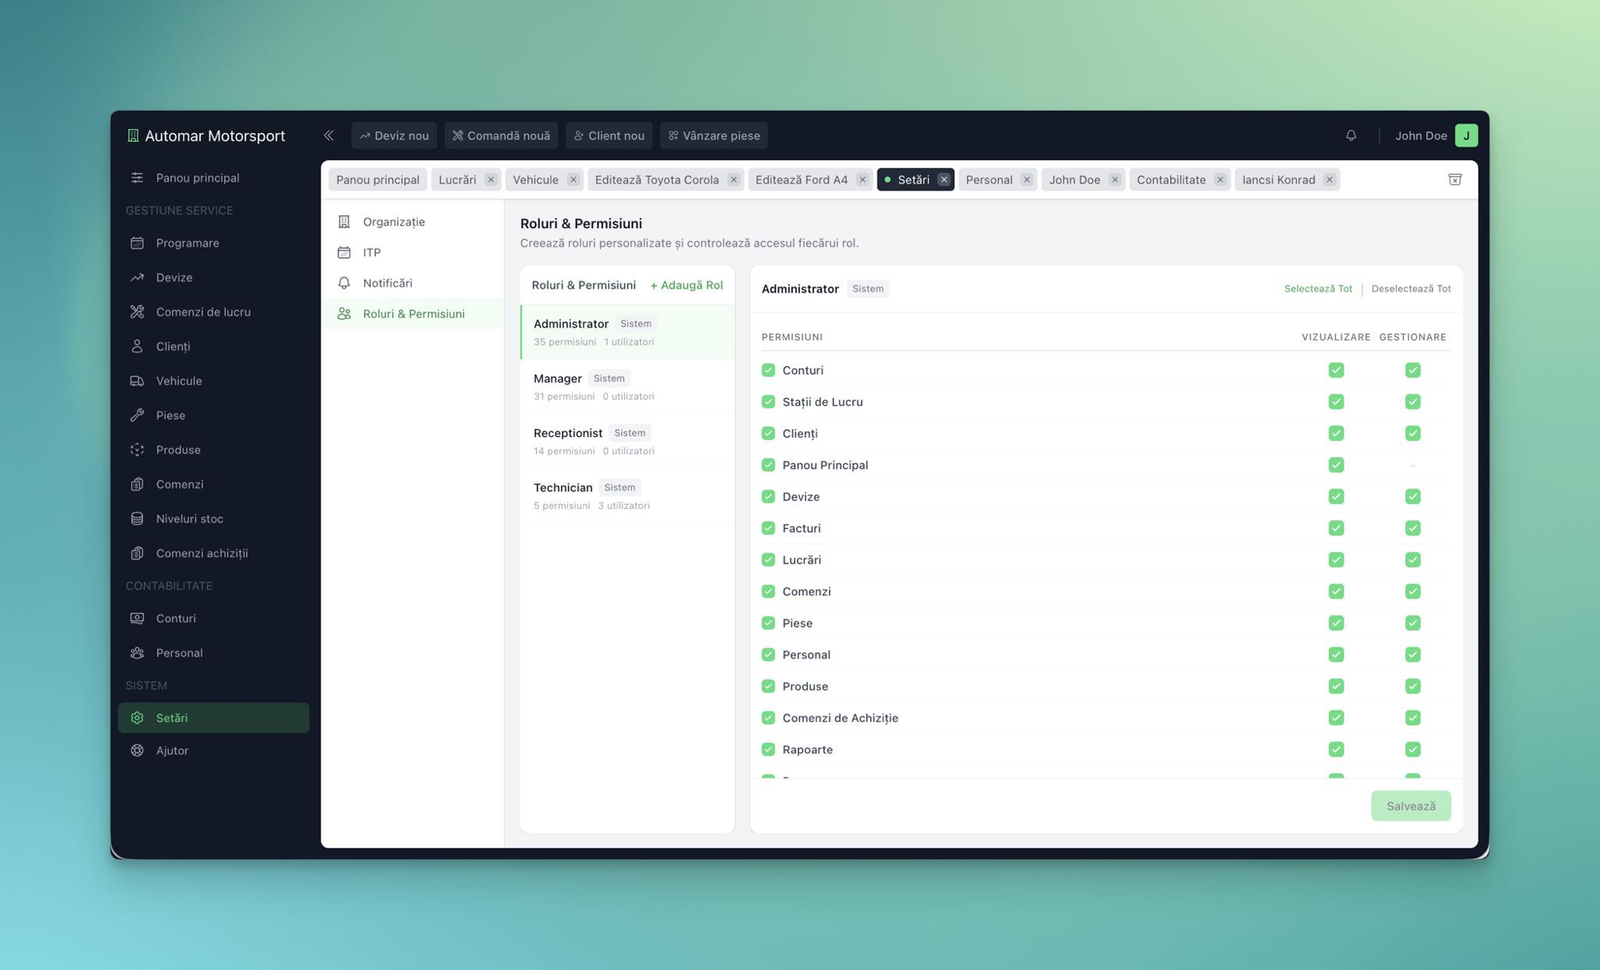
Task: Click the Clienți person icon in the sidebar
Action: pos(137,346)
